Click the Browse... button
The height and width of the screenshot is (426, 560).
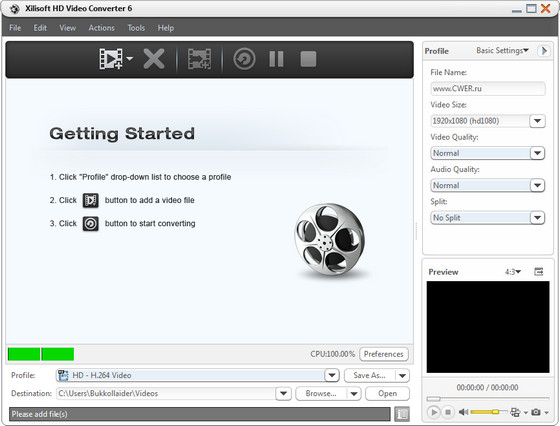(x=321, y=394)
